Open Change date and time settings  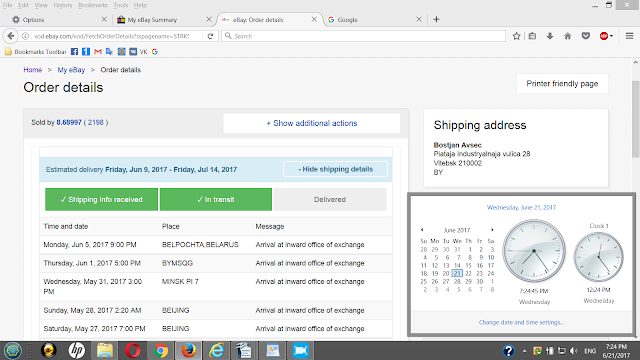tap(521, 322)
